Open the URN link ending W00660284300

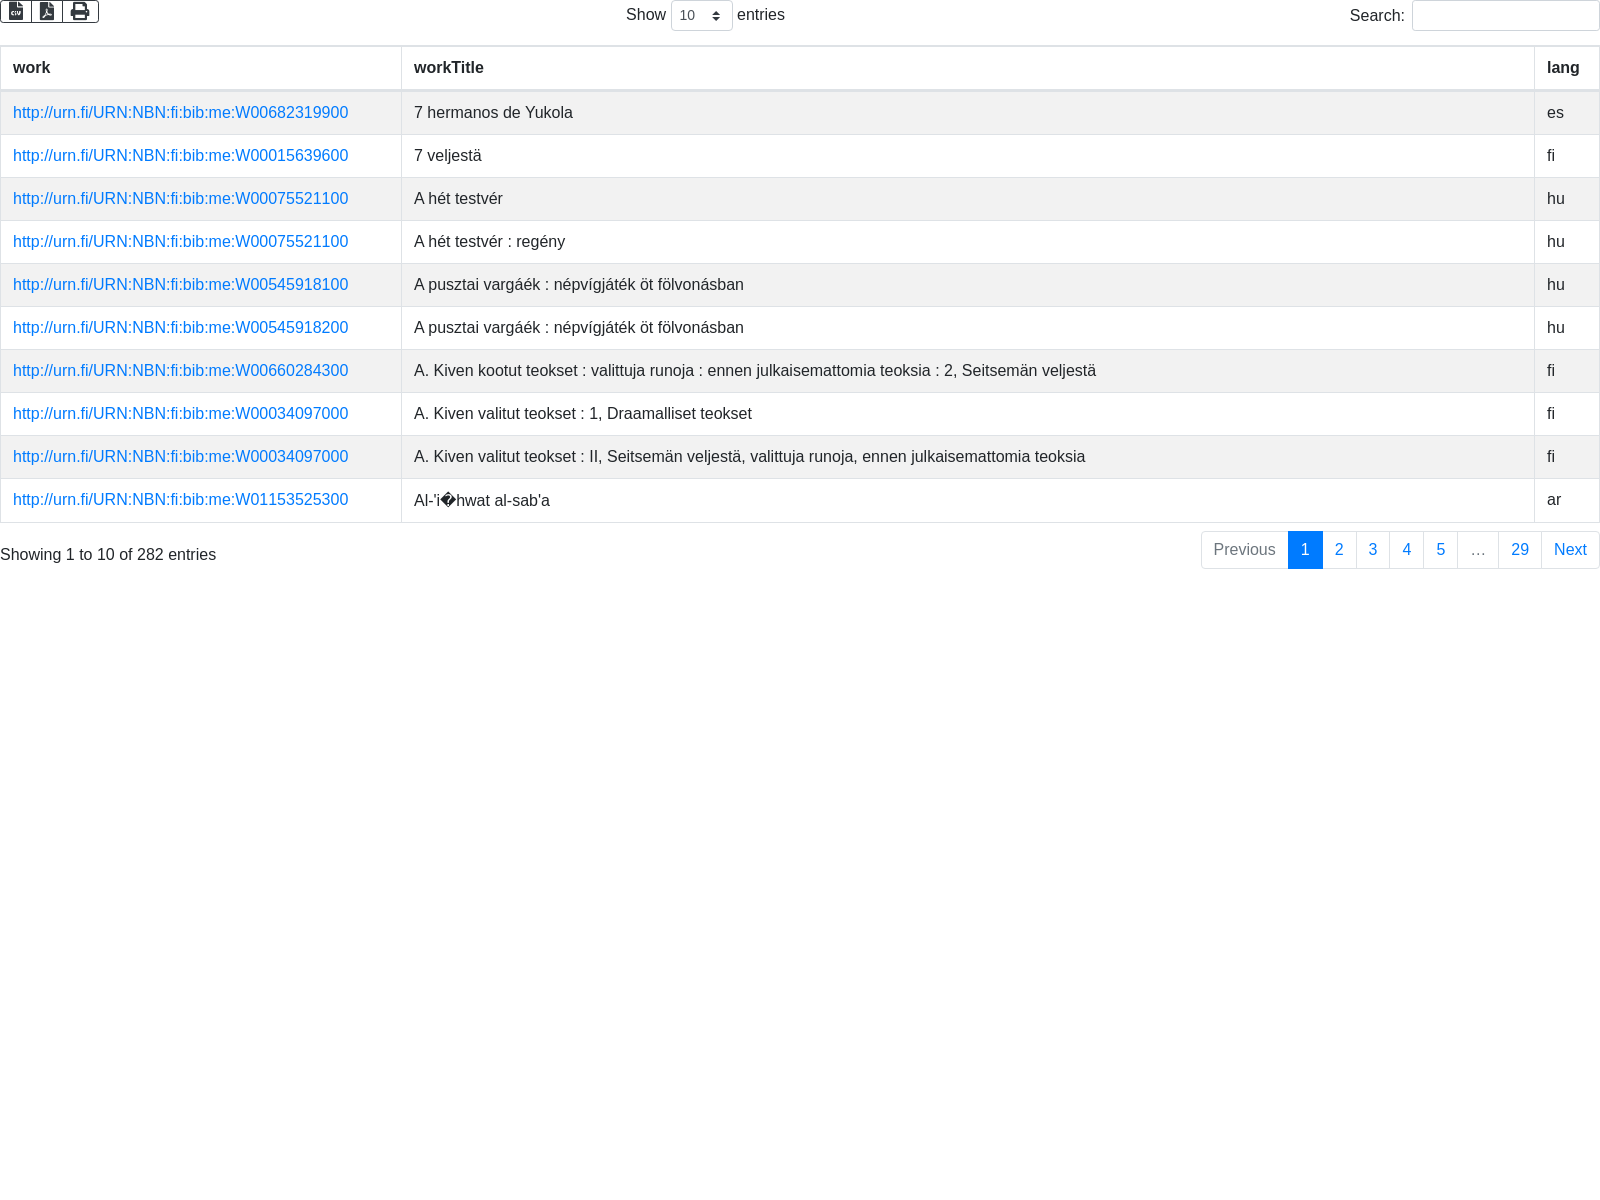(180, 371)
